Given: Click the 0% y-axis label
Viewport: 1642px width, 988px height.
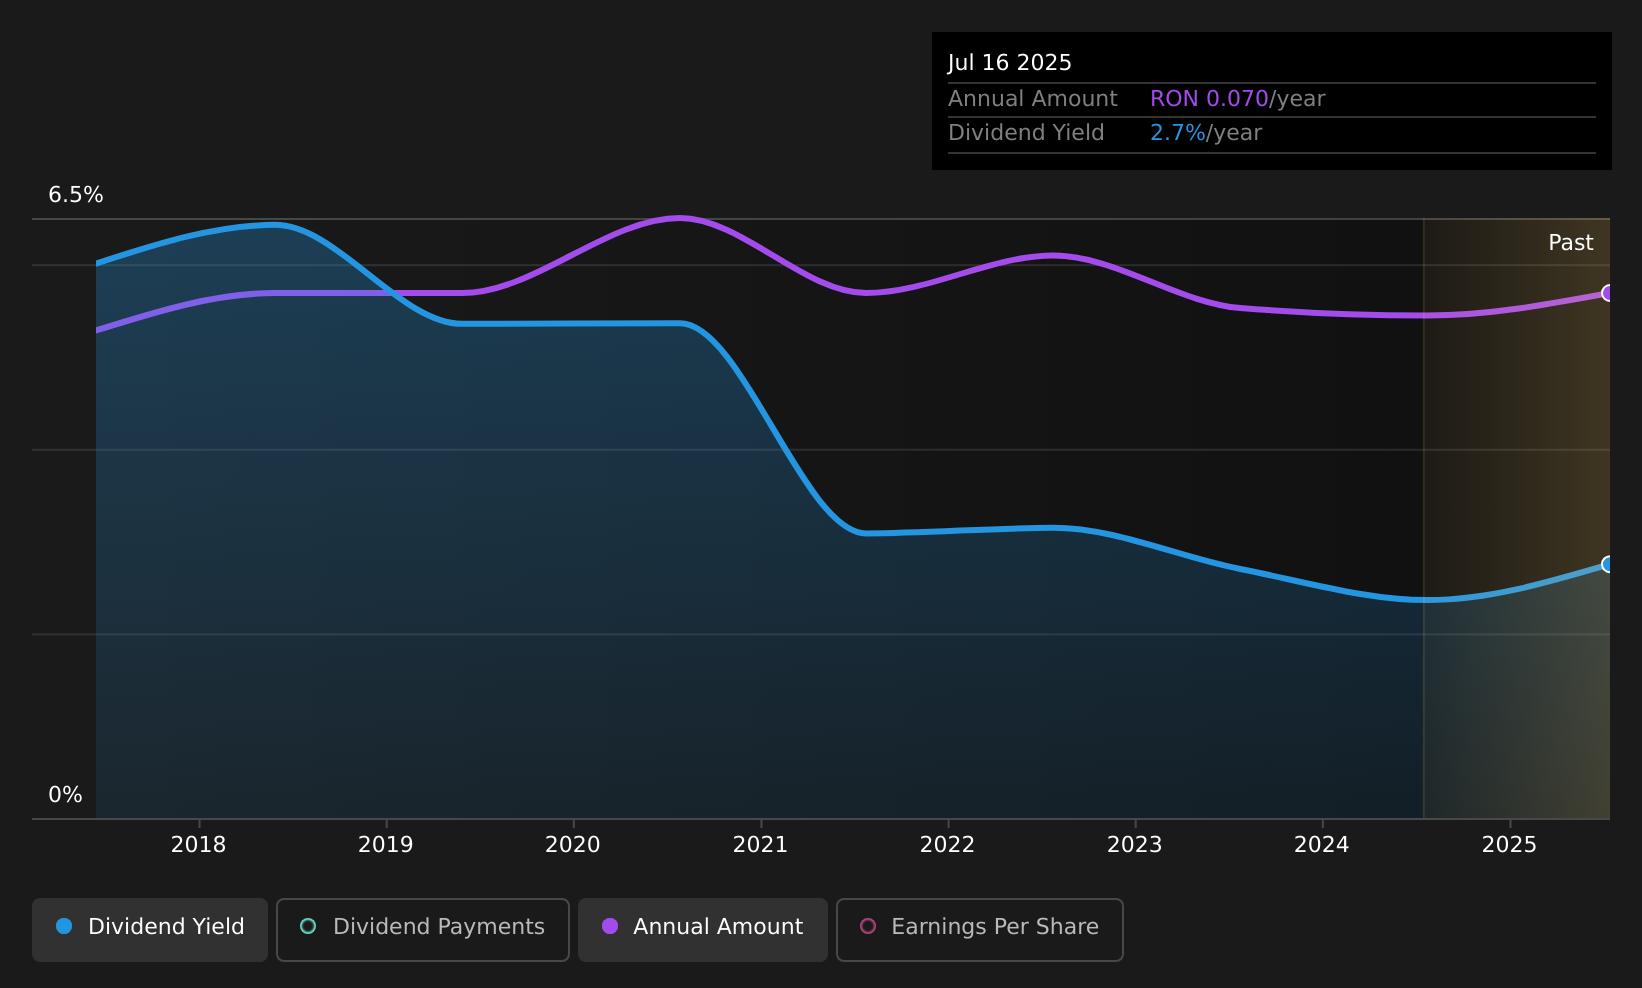Looking at the screenshot, I should pos(66,795).
